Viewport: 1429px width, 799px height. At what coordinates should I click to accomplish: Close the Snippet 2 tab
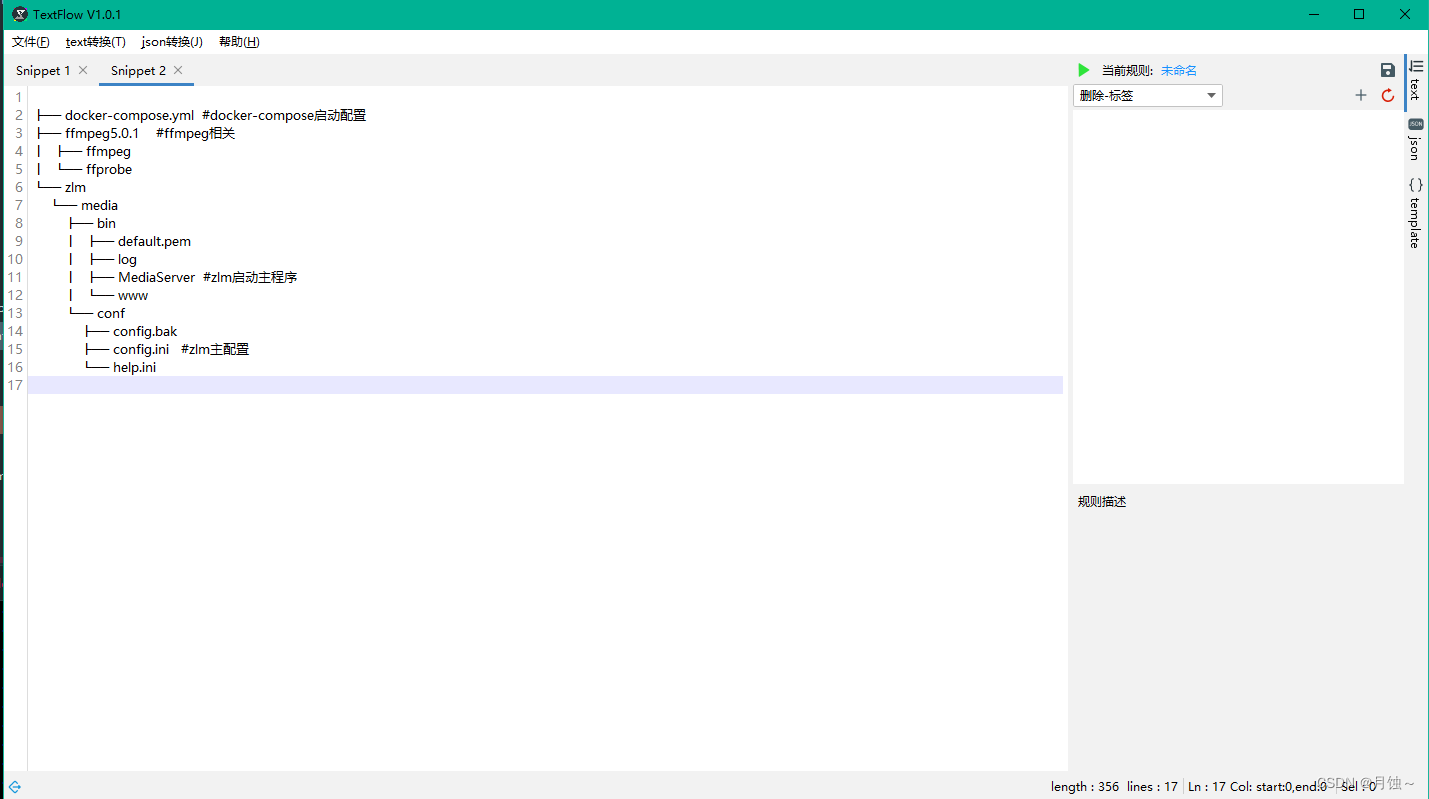pyautogui.click(x=178, y=70)
